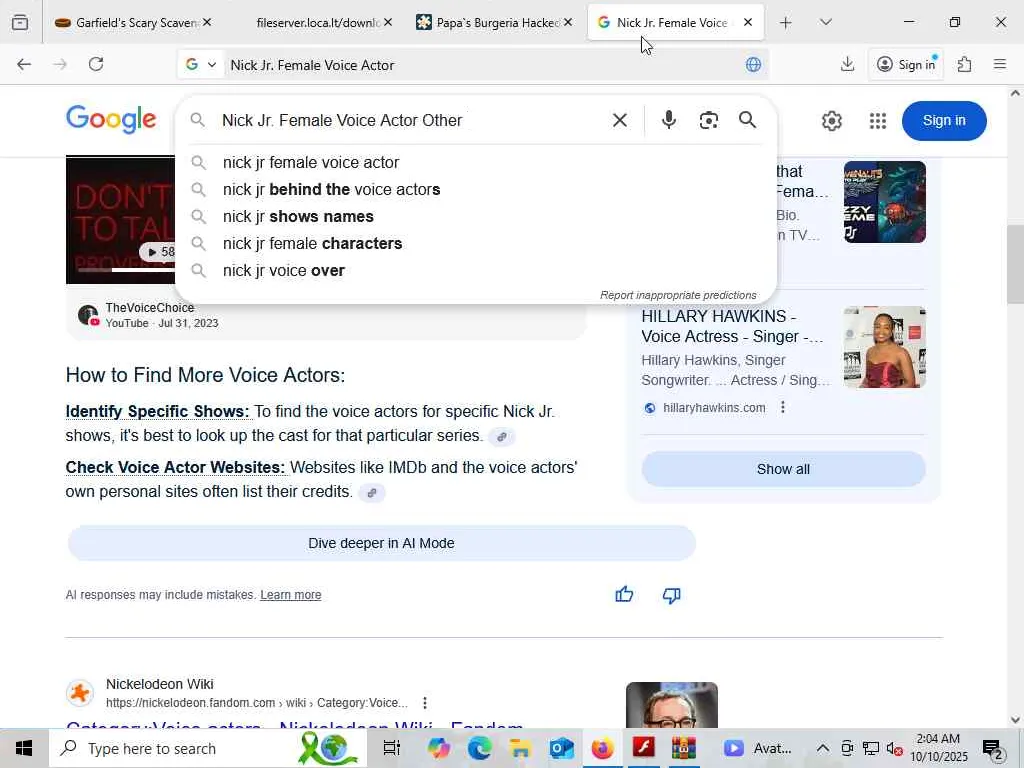The image size is (1024, 768).
Task: Close the fileserver.loca.lt tab
Action: point(388,23)
